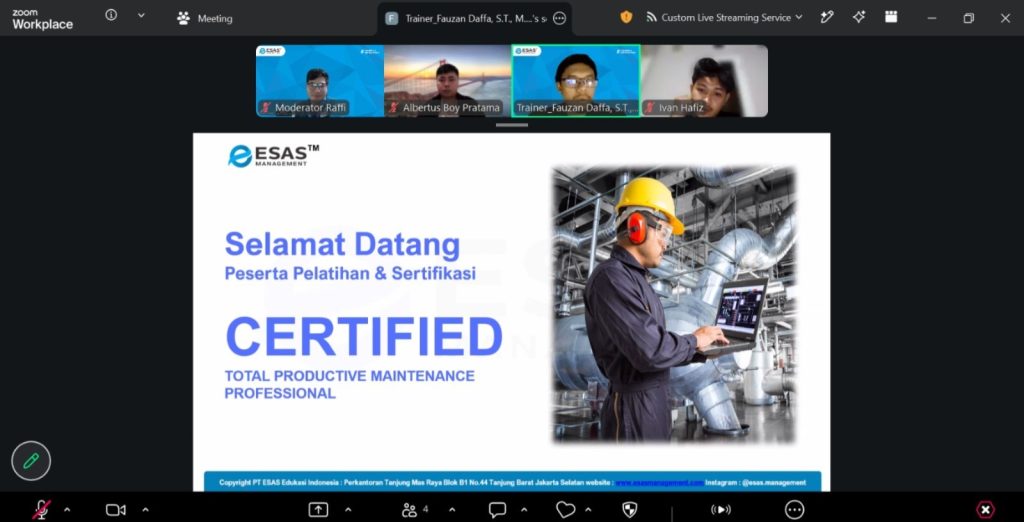Click the ESAS Management logo on slide
Screen dimensions: 1024x522
click(273, 155)
